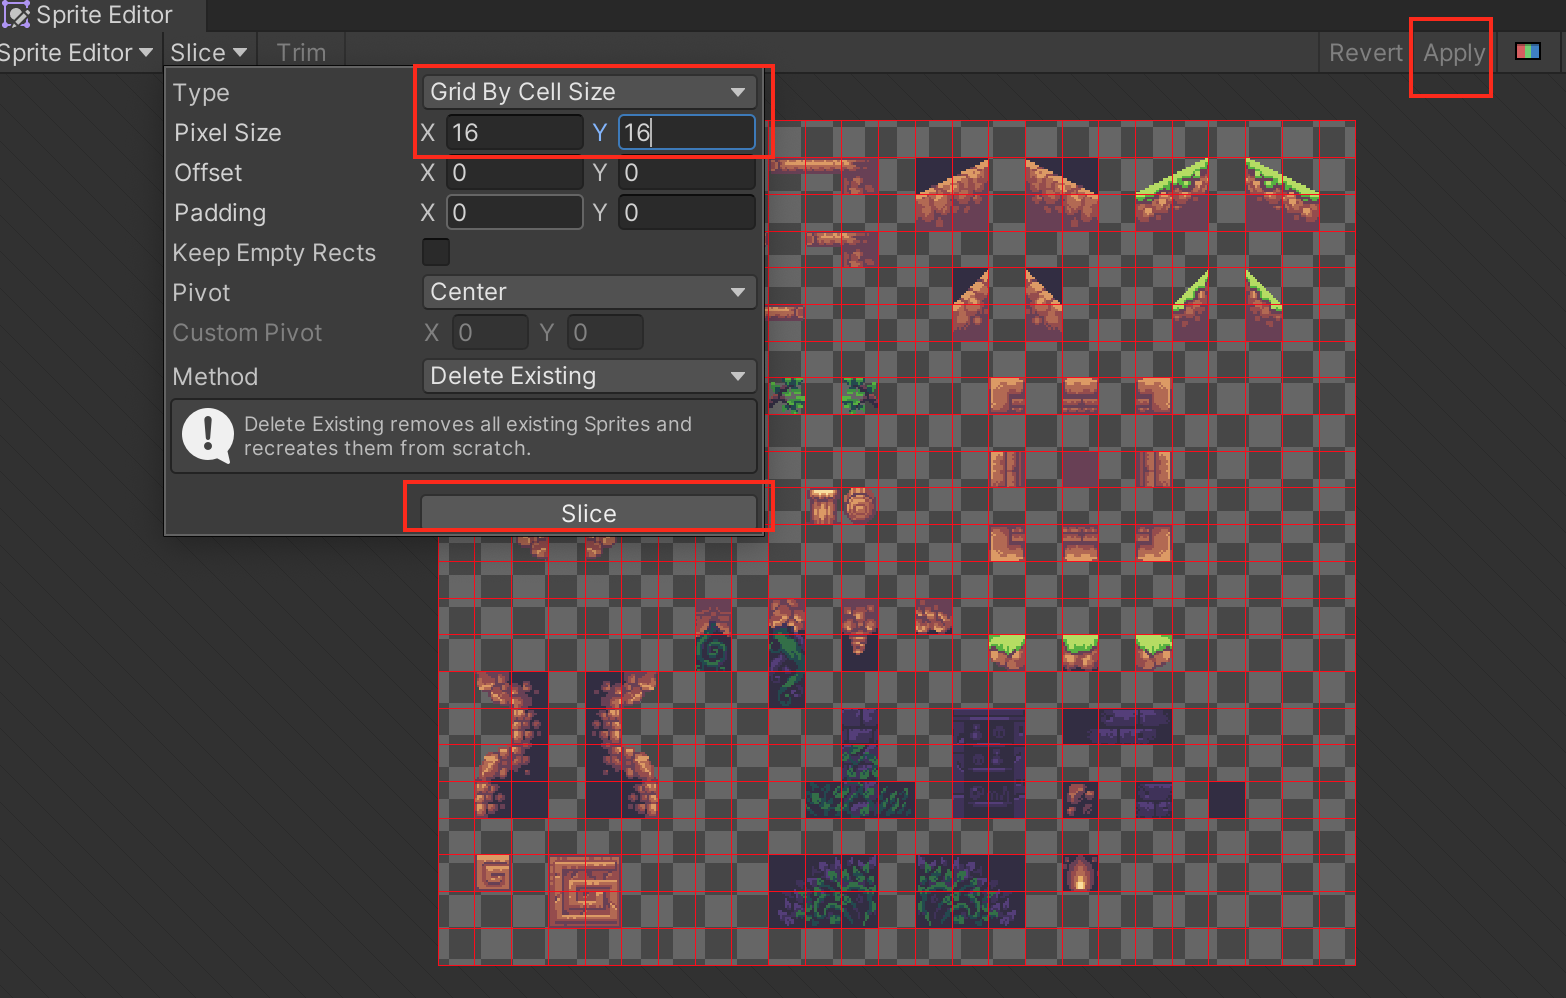Viewport: 1566px width, 998px height.
Task: Collapse the Slice dropdown menu
Action: 208,53
